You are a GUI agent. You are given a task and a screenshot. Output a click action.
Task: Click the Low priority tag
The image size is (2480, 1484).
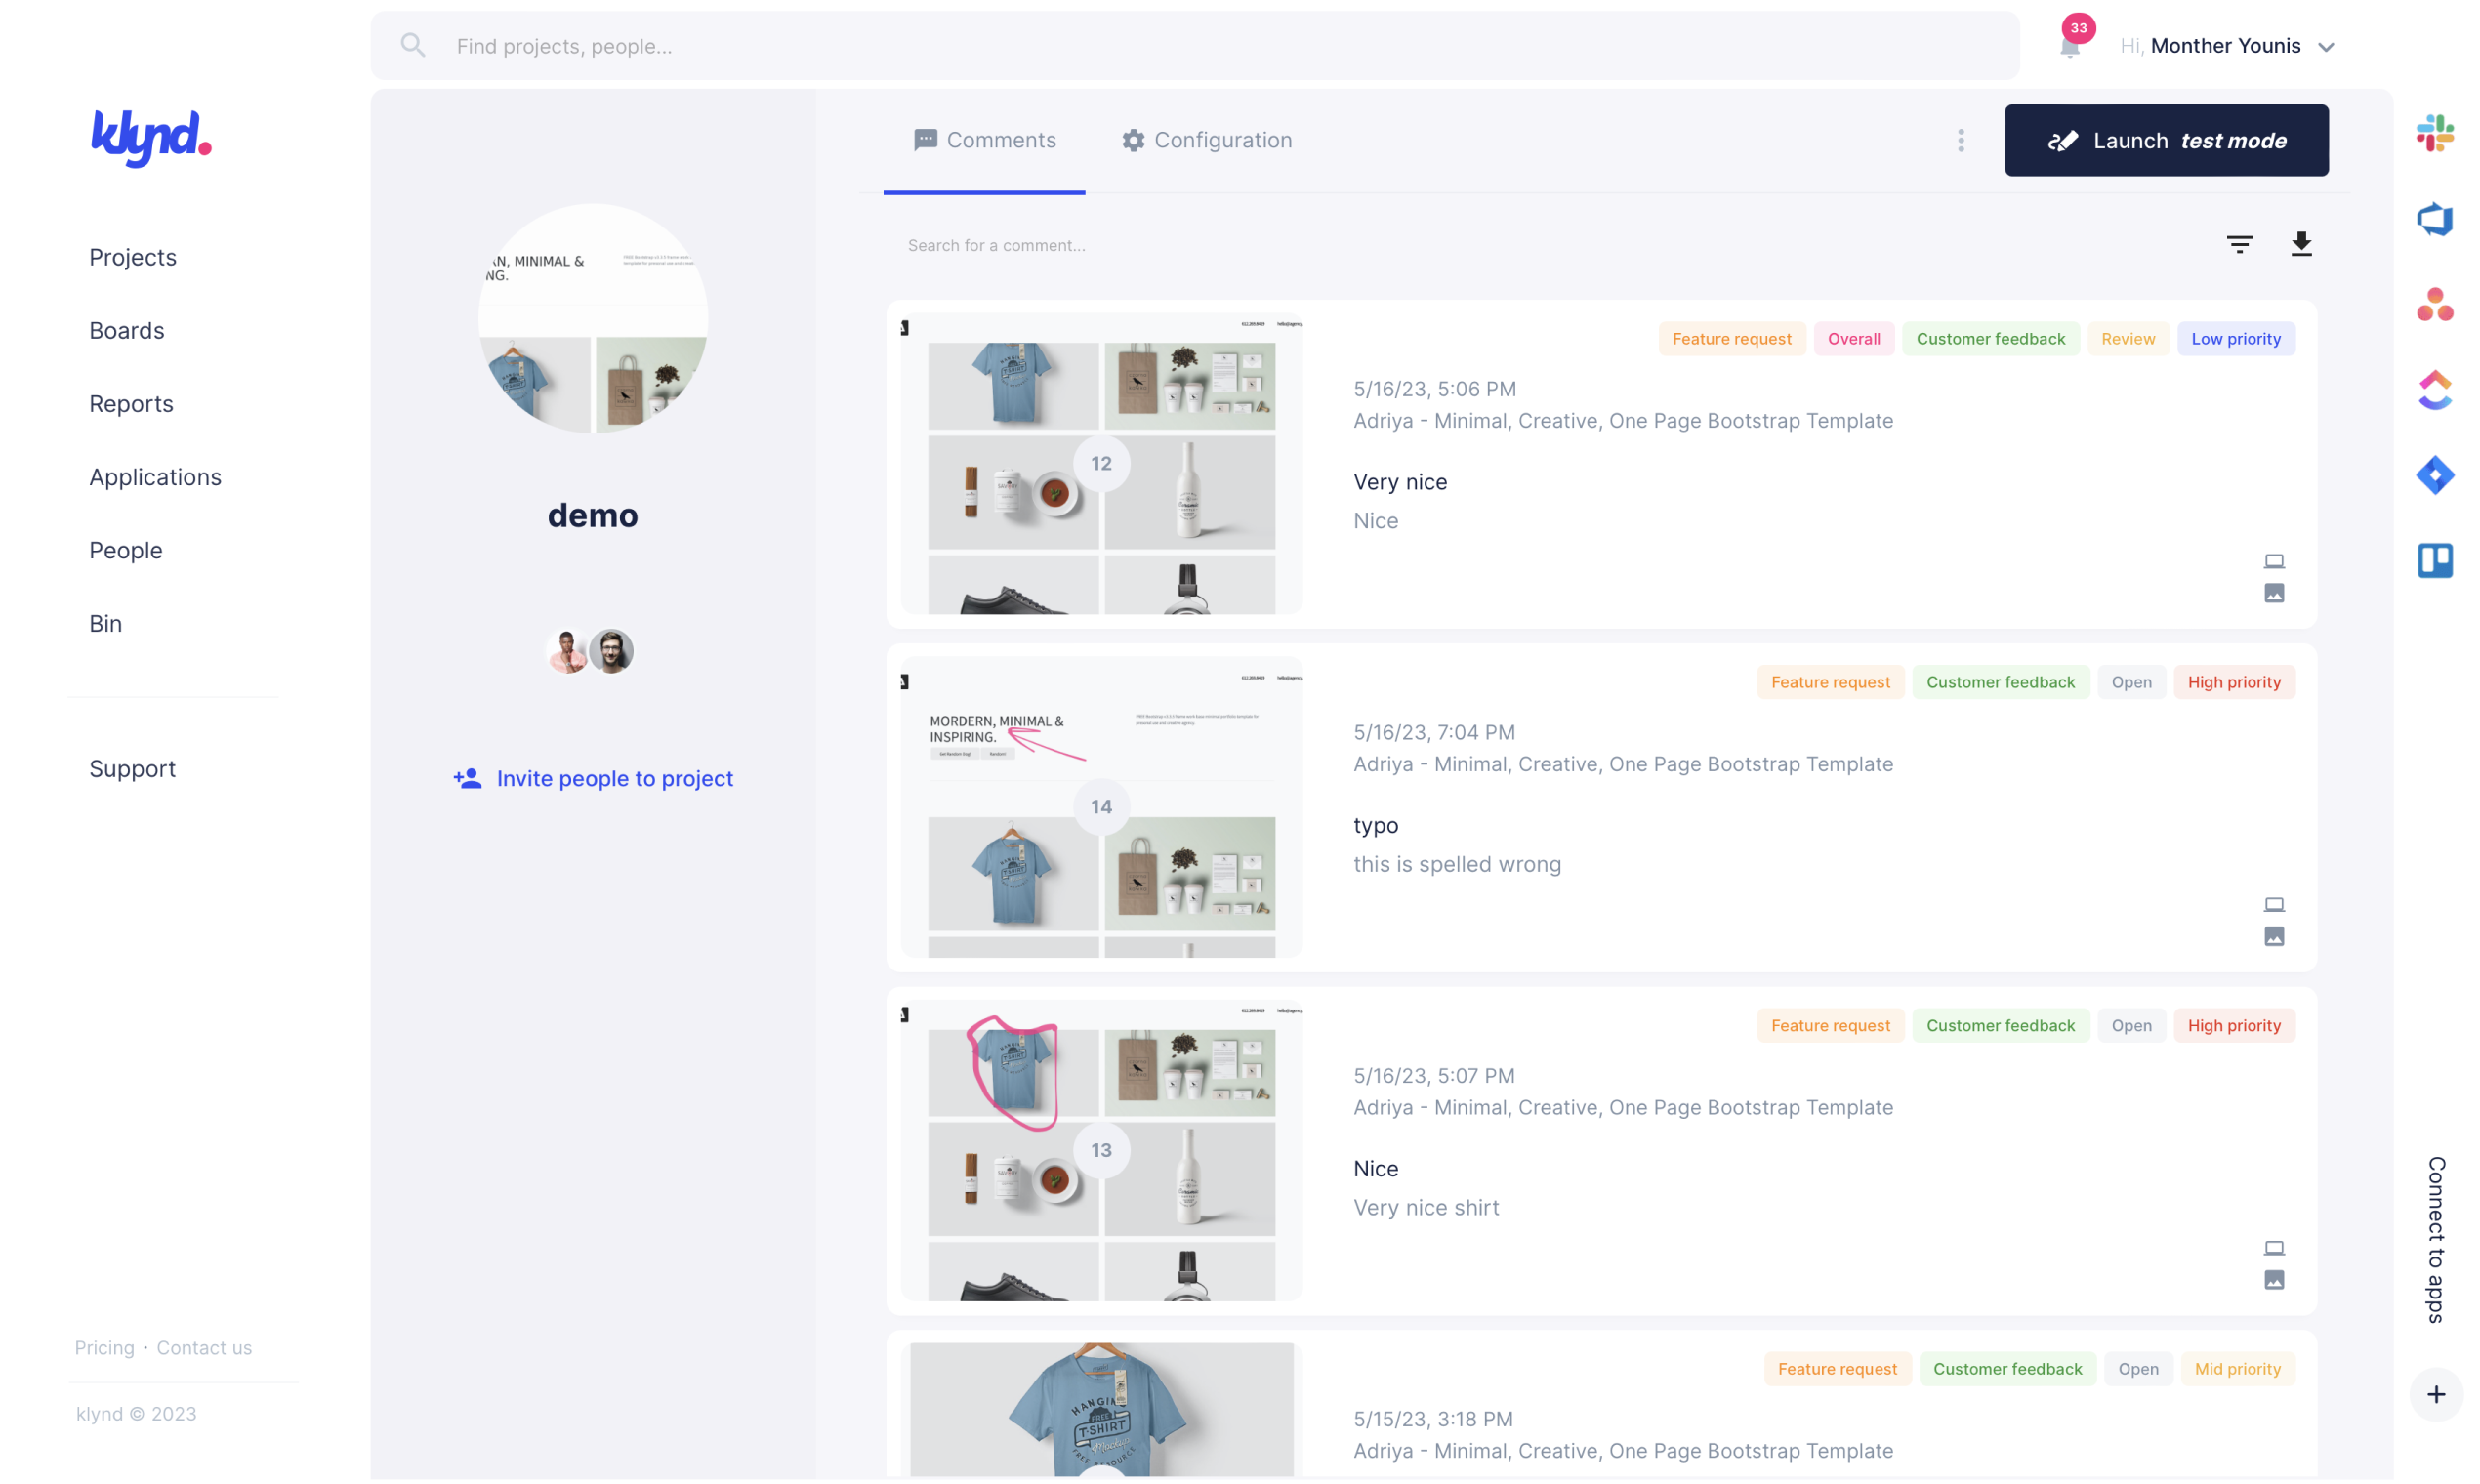(x=2235, y=338)
